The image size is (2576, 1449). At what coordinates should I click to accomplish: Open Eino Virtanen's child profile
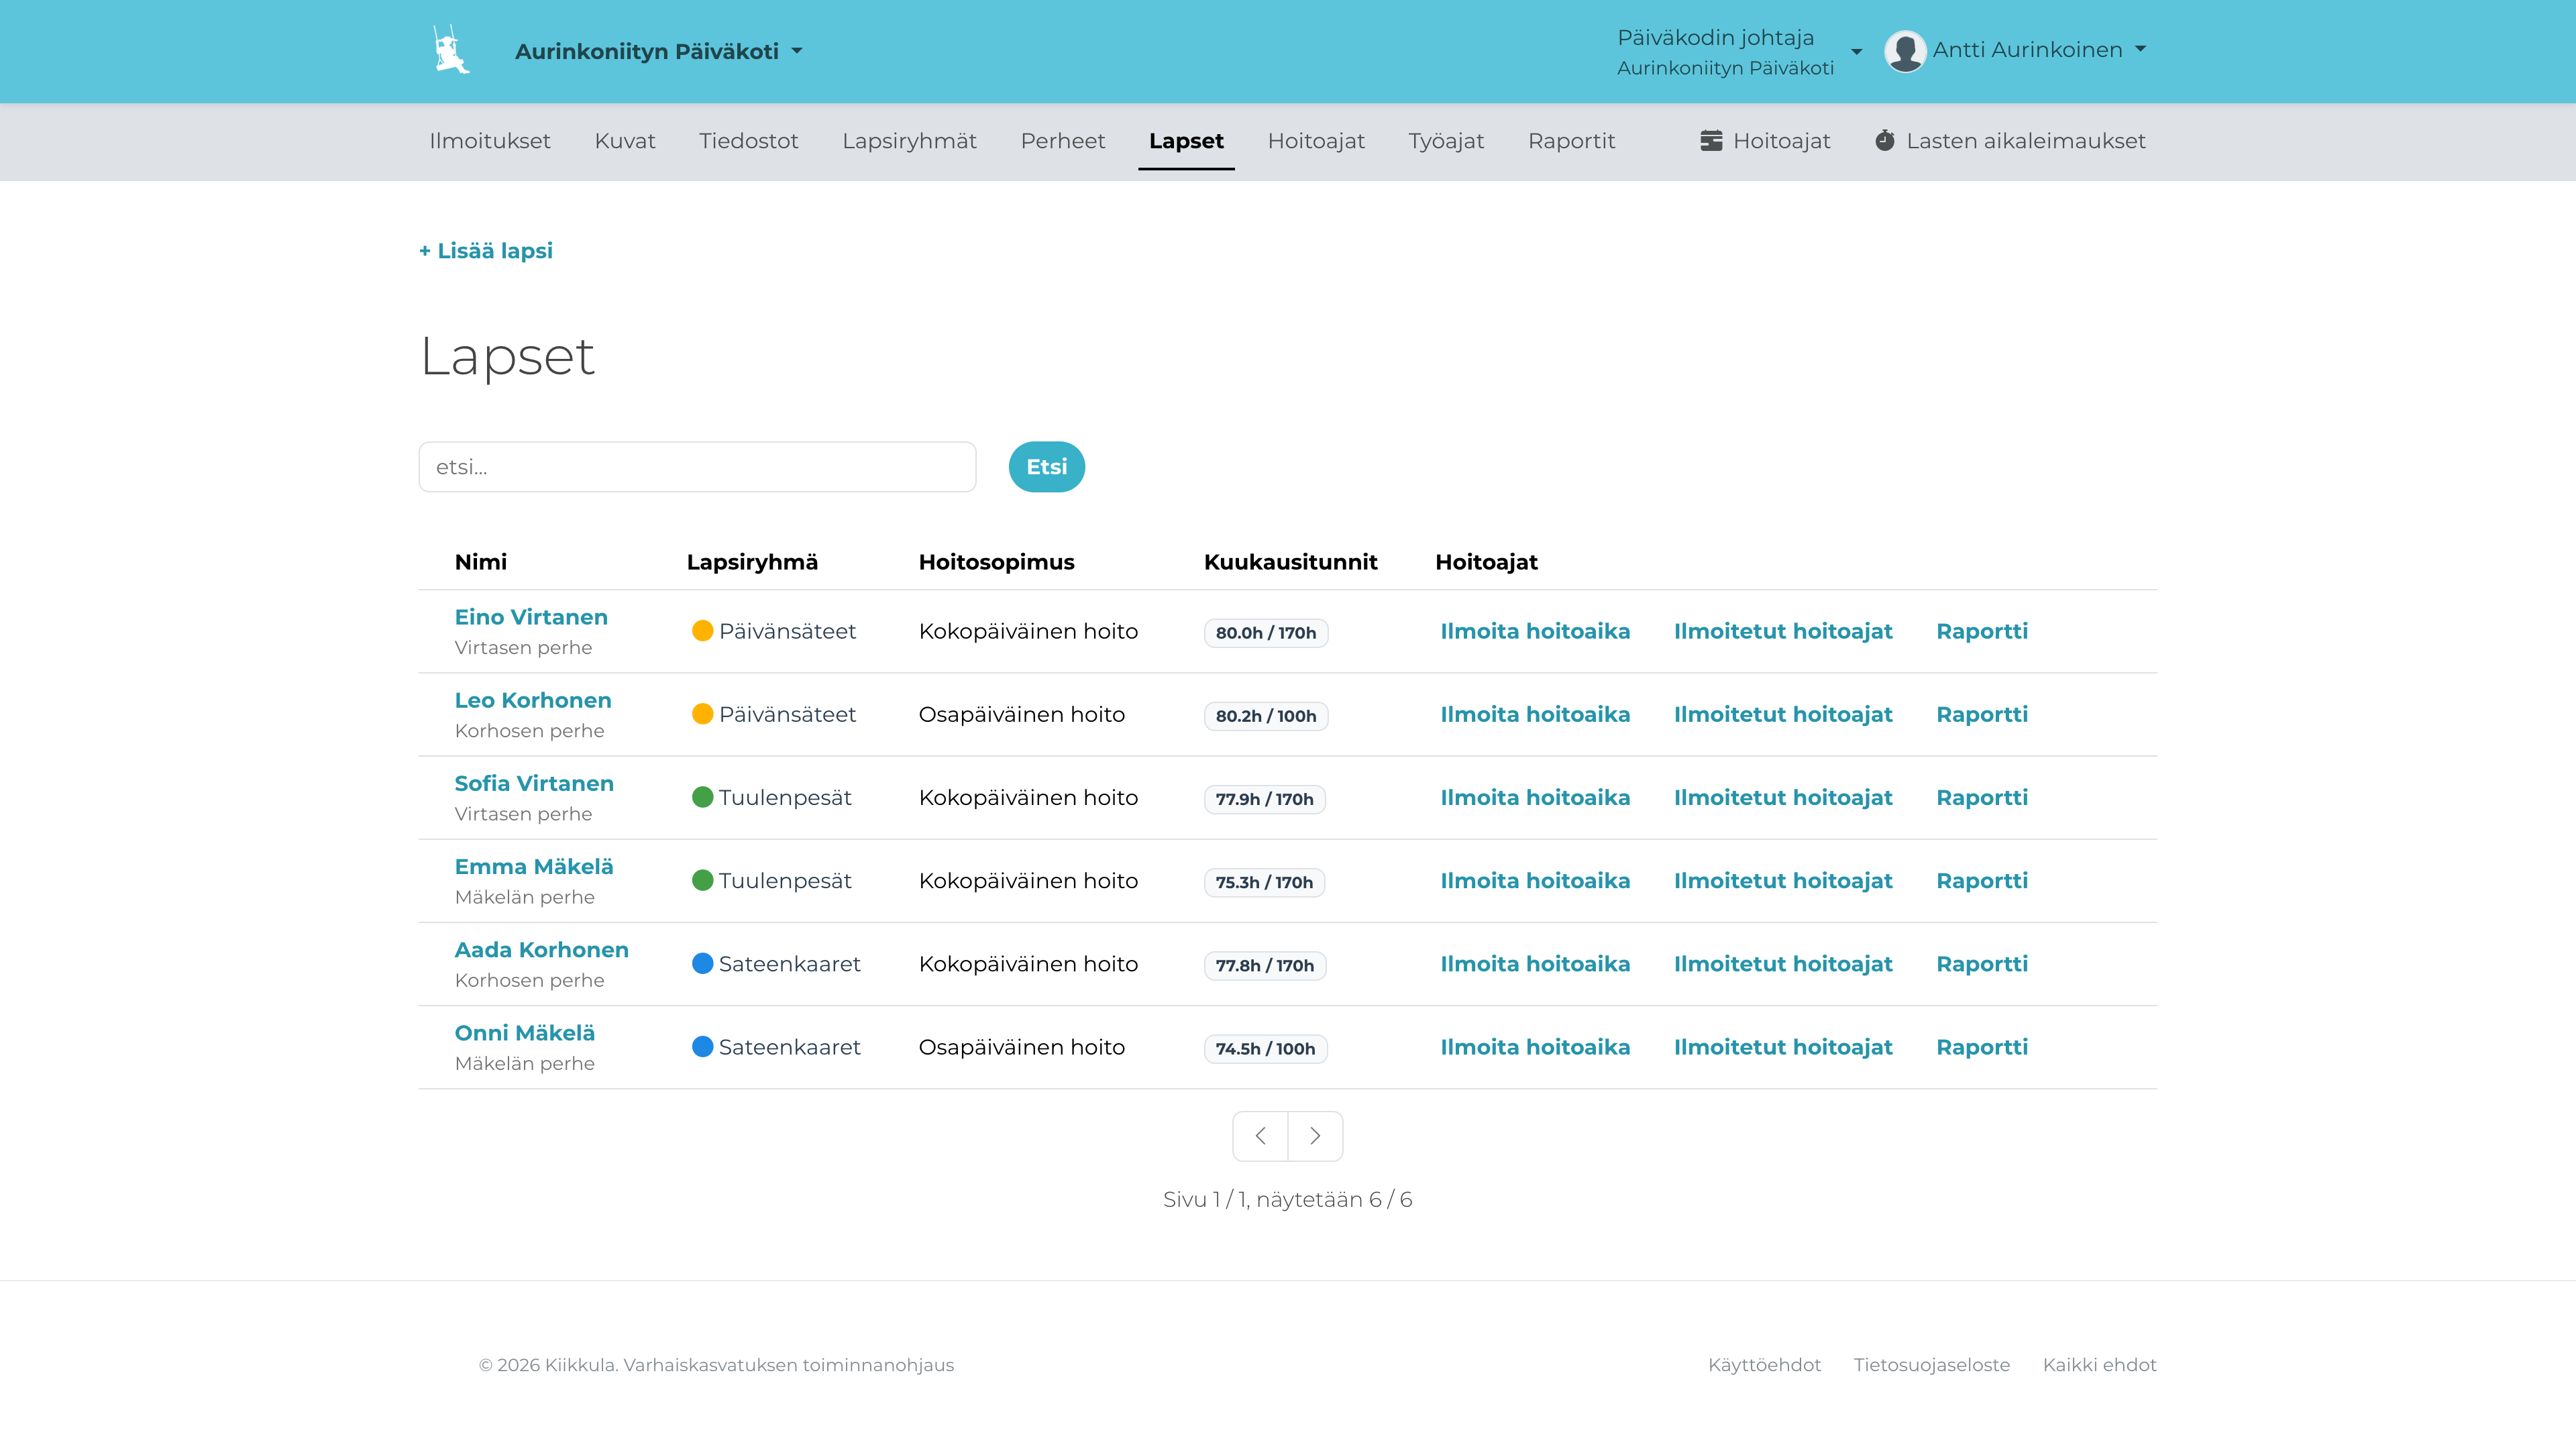(531, 617)
